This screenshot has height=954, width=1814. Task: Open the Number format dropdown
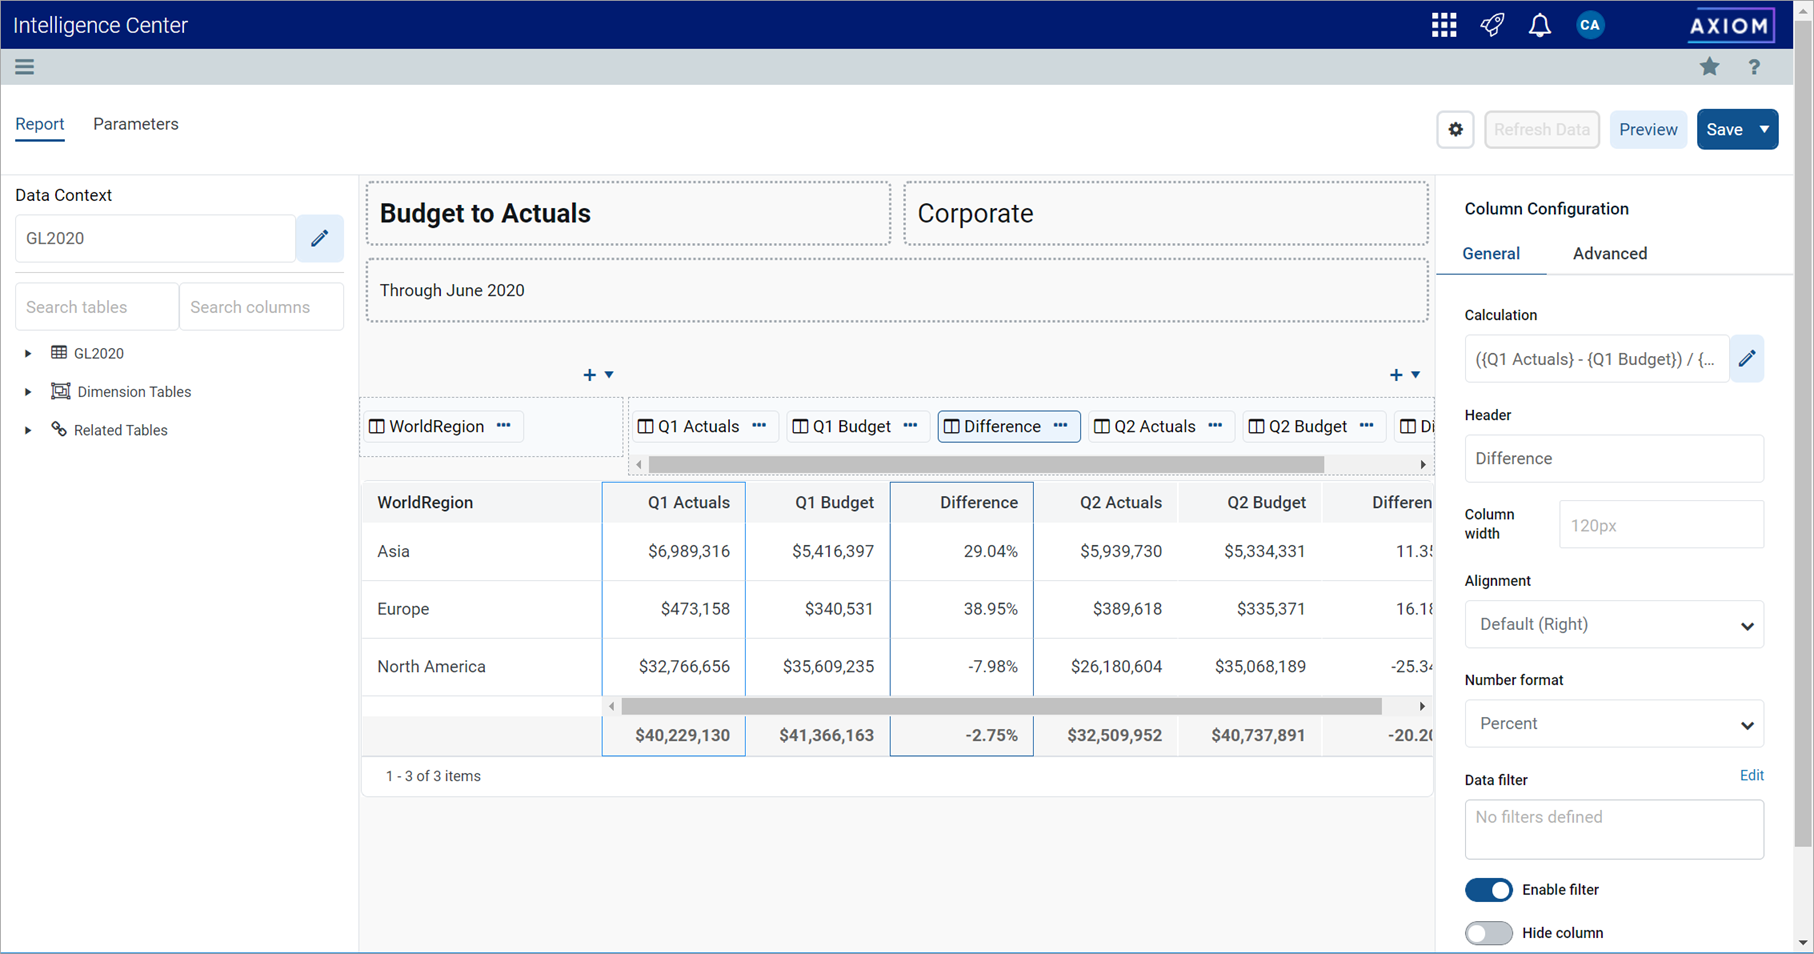point(1613,724)
